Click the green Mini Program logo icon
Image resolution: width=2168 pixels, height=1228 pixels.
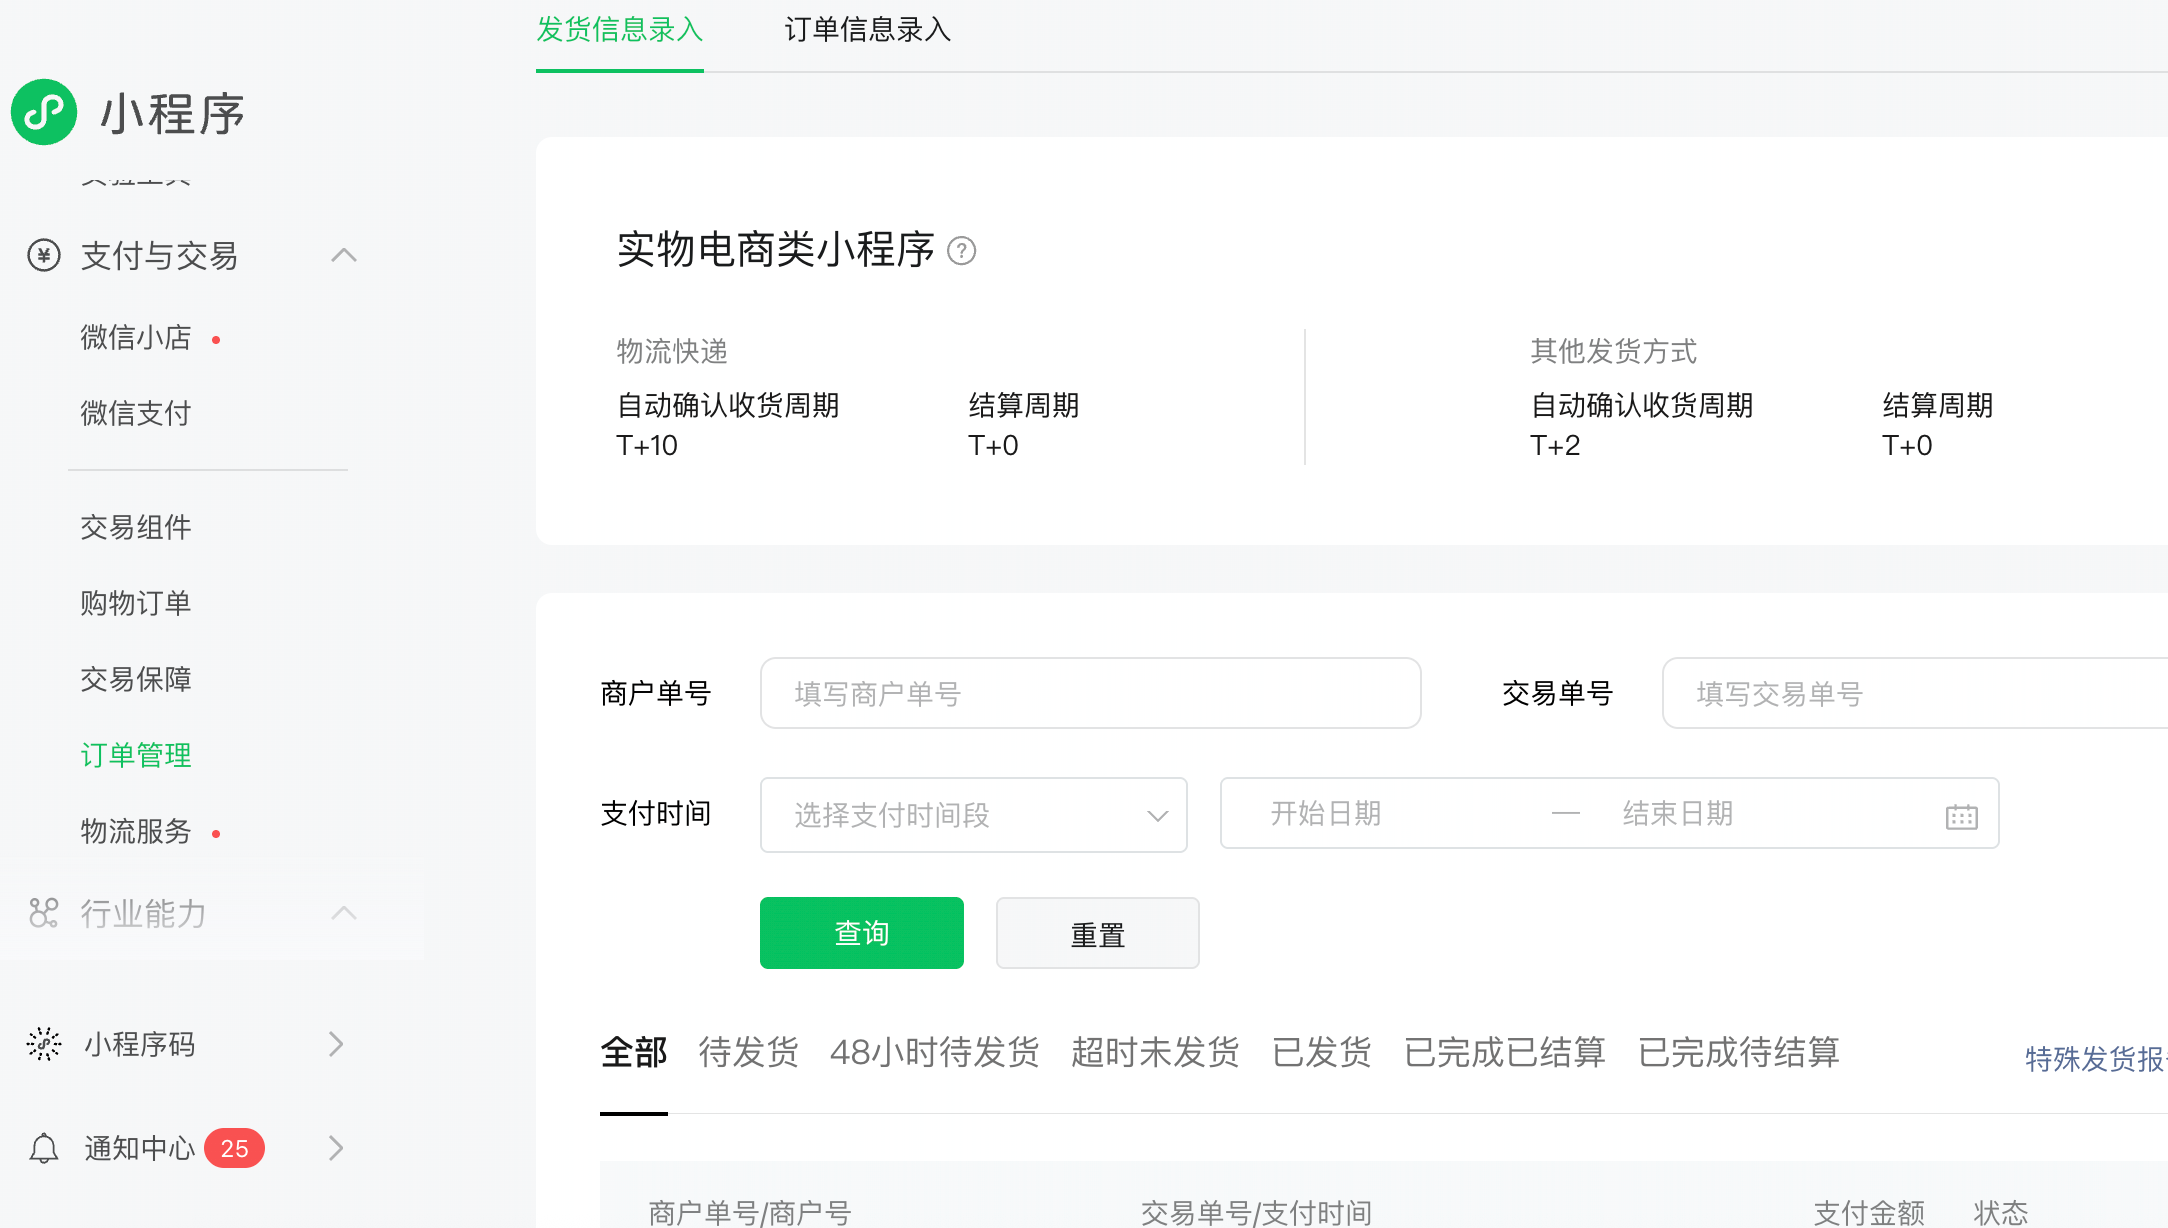coord(44,112)
